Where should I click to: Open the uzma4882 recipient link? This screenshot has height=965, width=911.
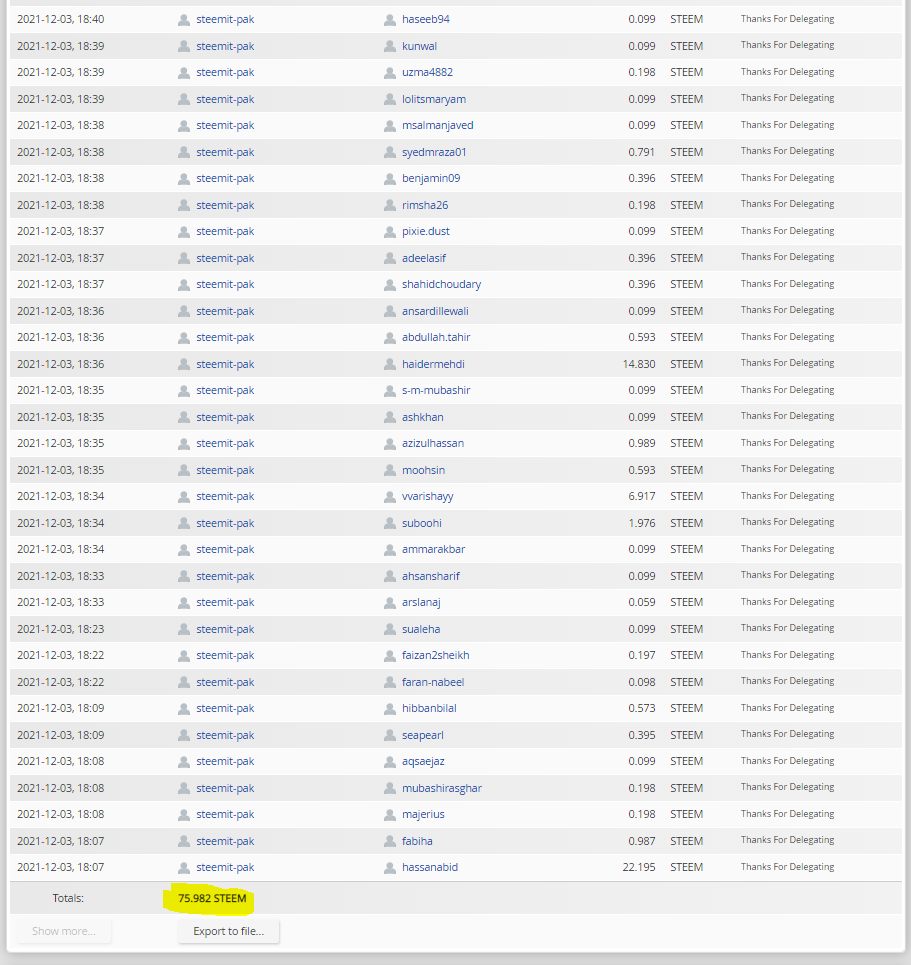coord(427,72)
